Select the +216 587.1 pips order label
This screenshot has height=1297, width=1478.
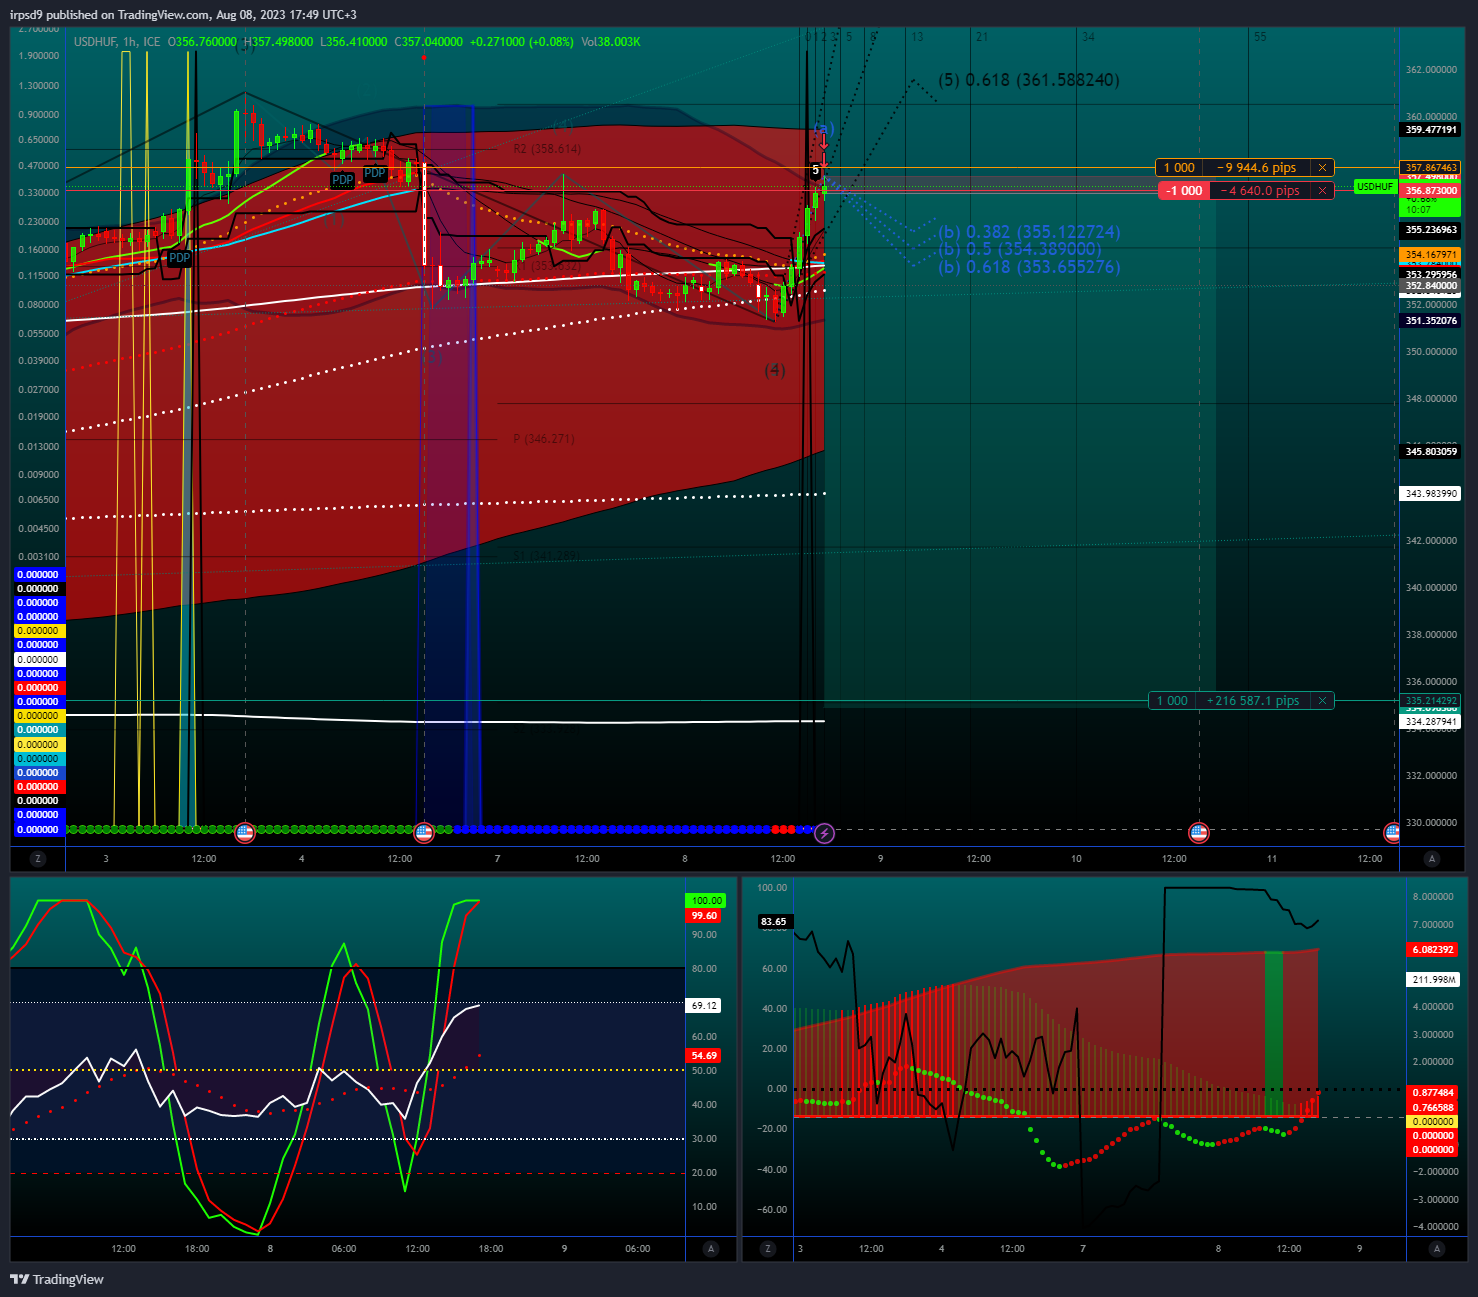point(1253,701)
